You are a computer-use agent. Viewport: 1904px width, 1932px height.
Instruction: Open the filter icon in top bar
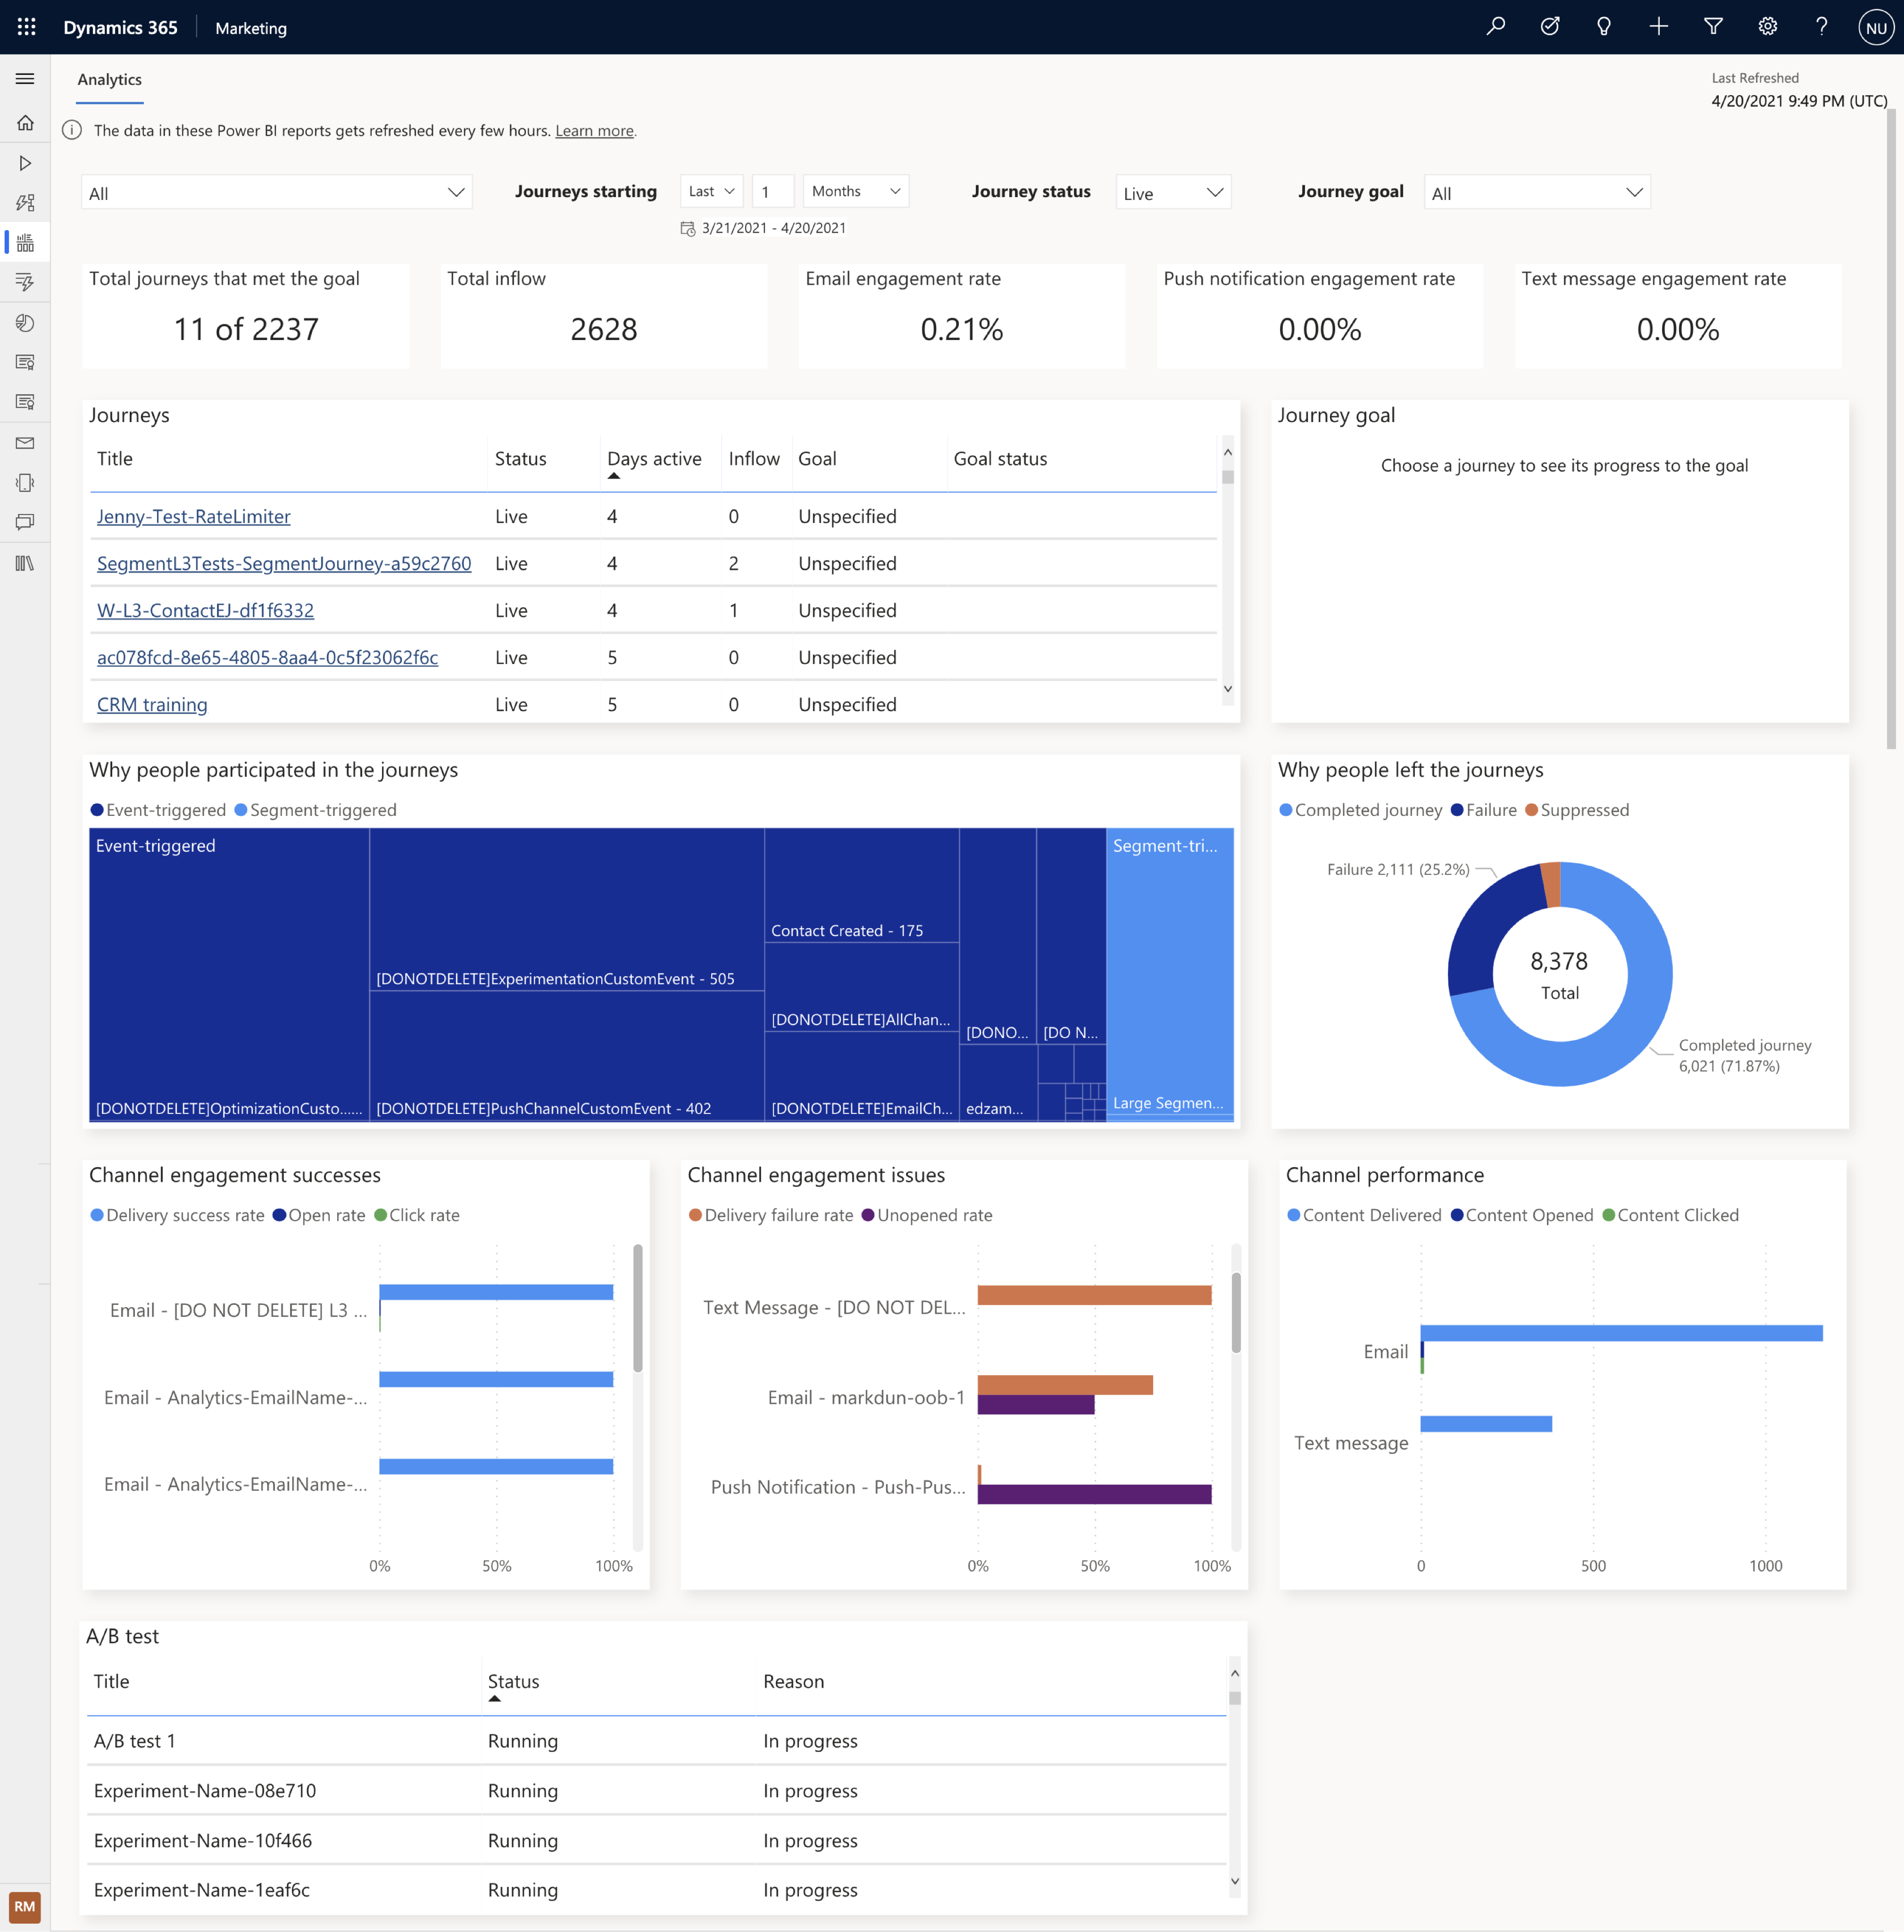[1713, 27]
